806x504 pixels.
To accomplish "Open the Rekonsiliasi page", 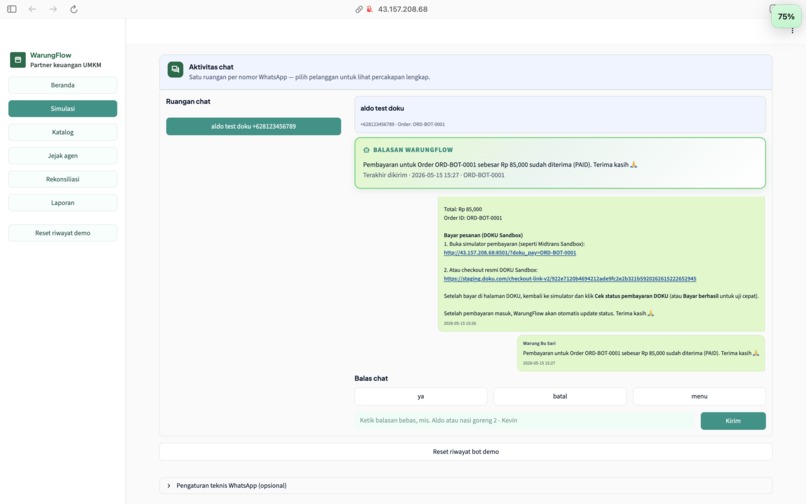I will [x=63, y=179].
